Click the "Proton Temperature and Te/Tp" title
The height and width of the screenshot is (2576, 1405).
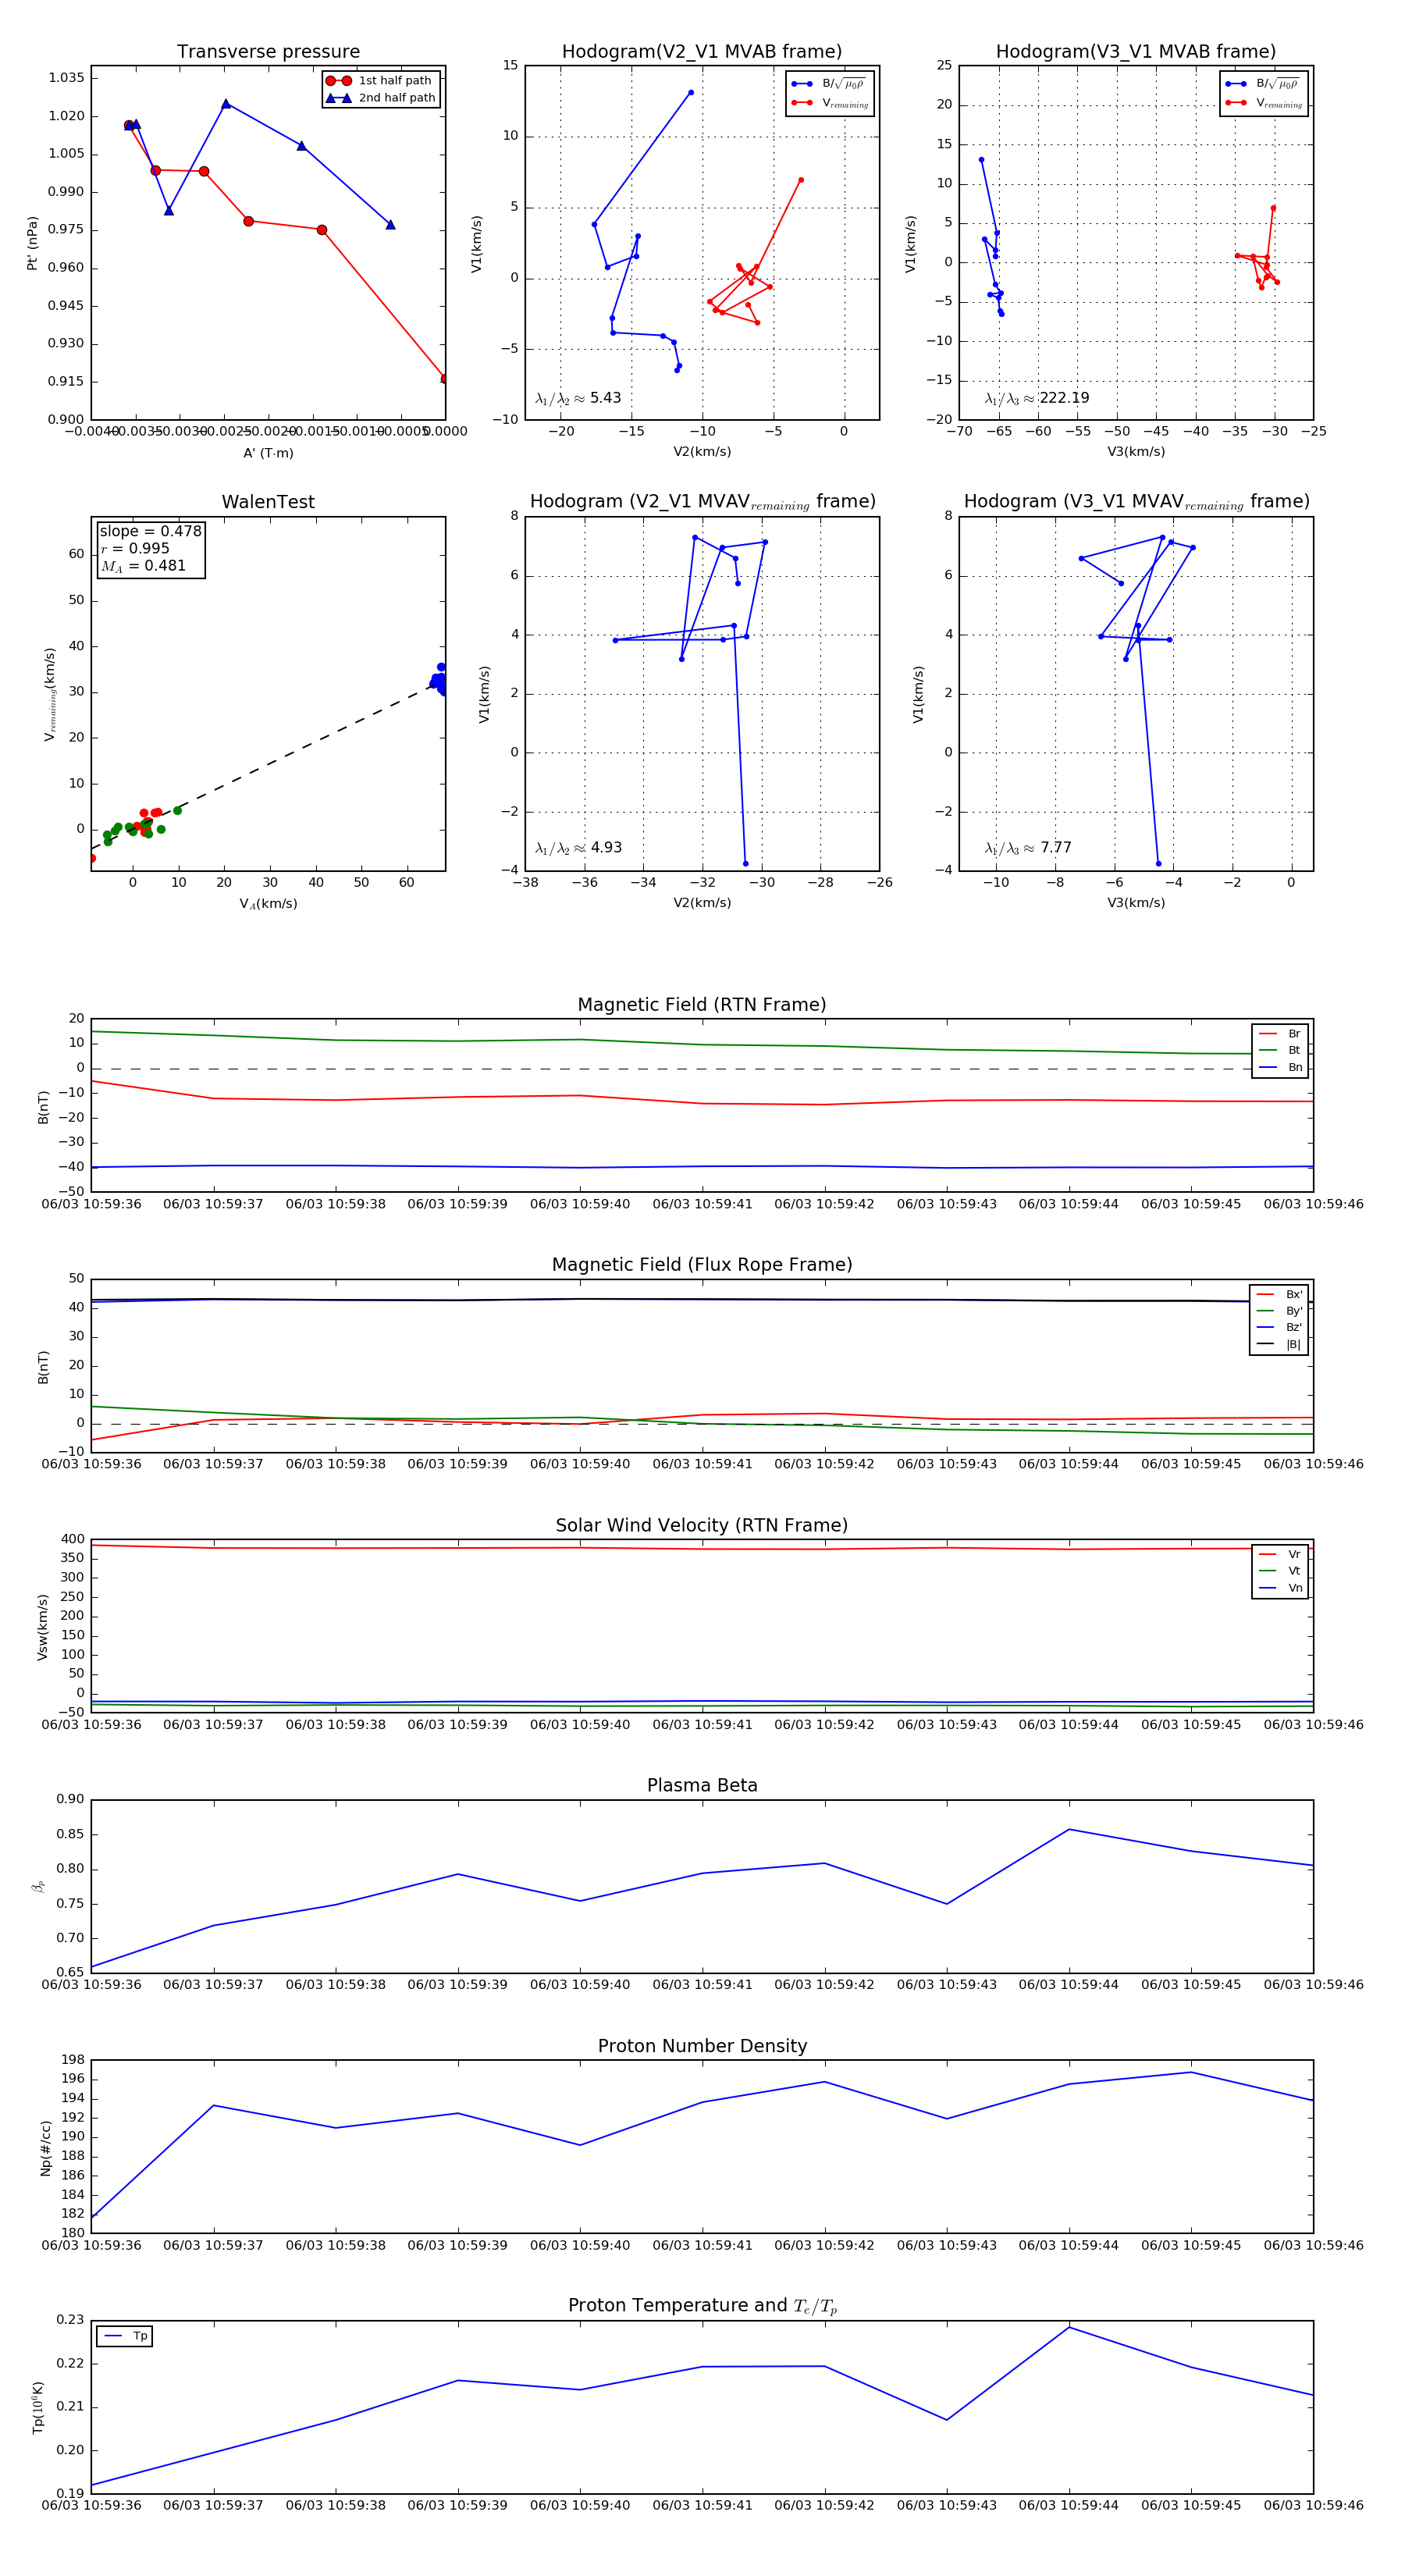coord(702,2306)
